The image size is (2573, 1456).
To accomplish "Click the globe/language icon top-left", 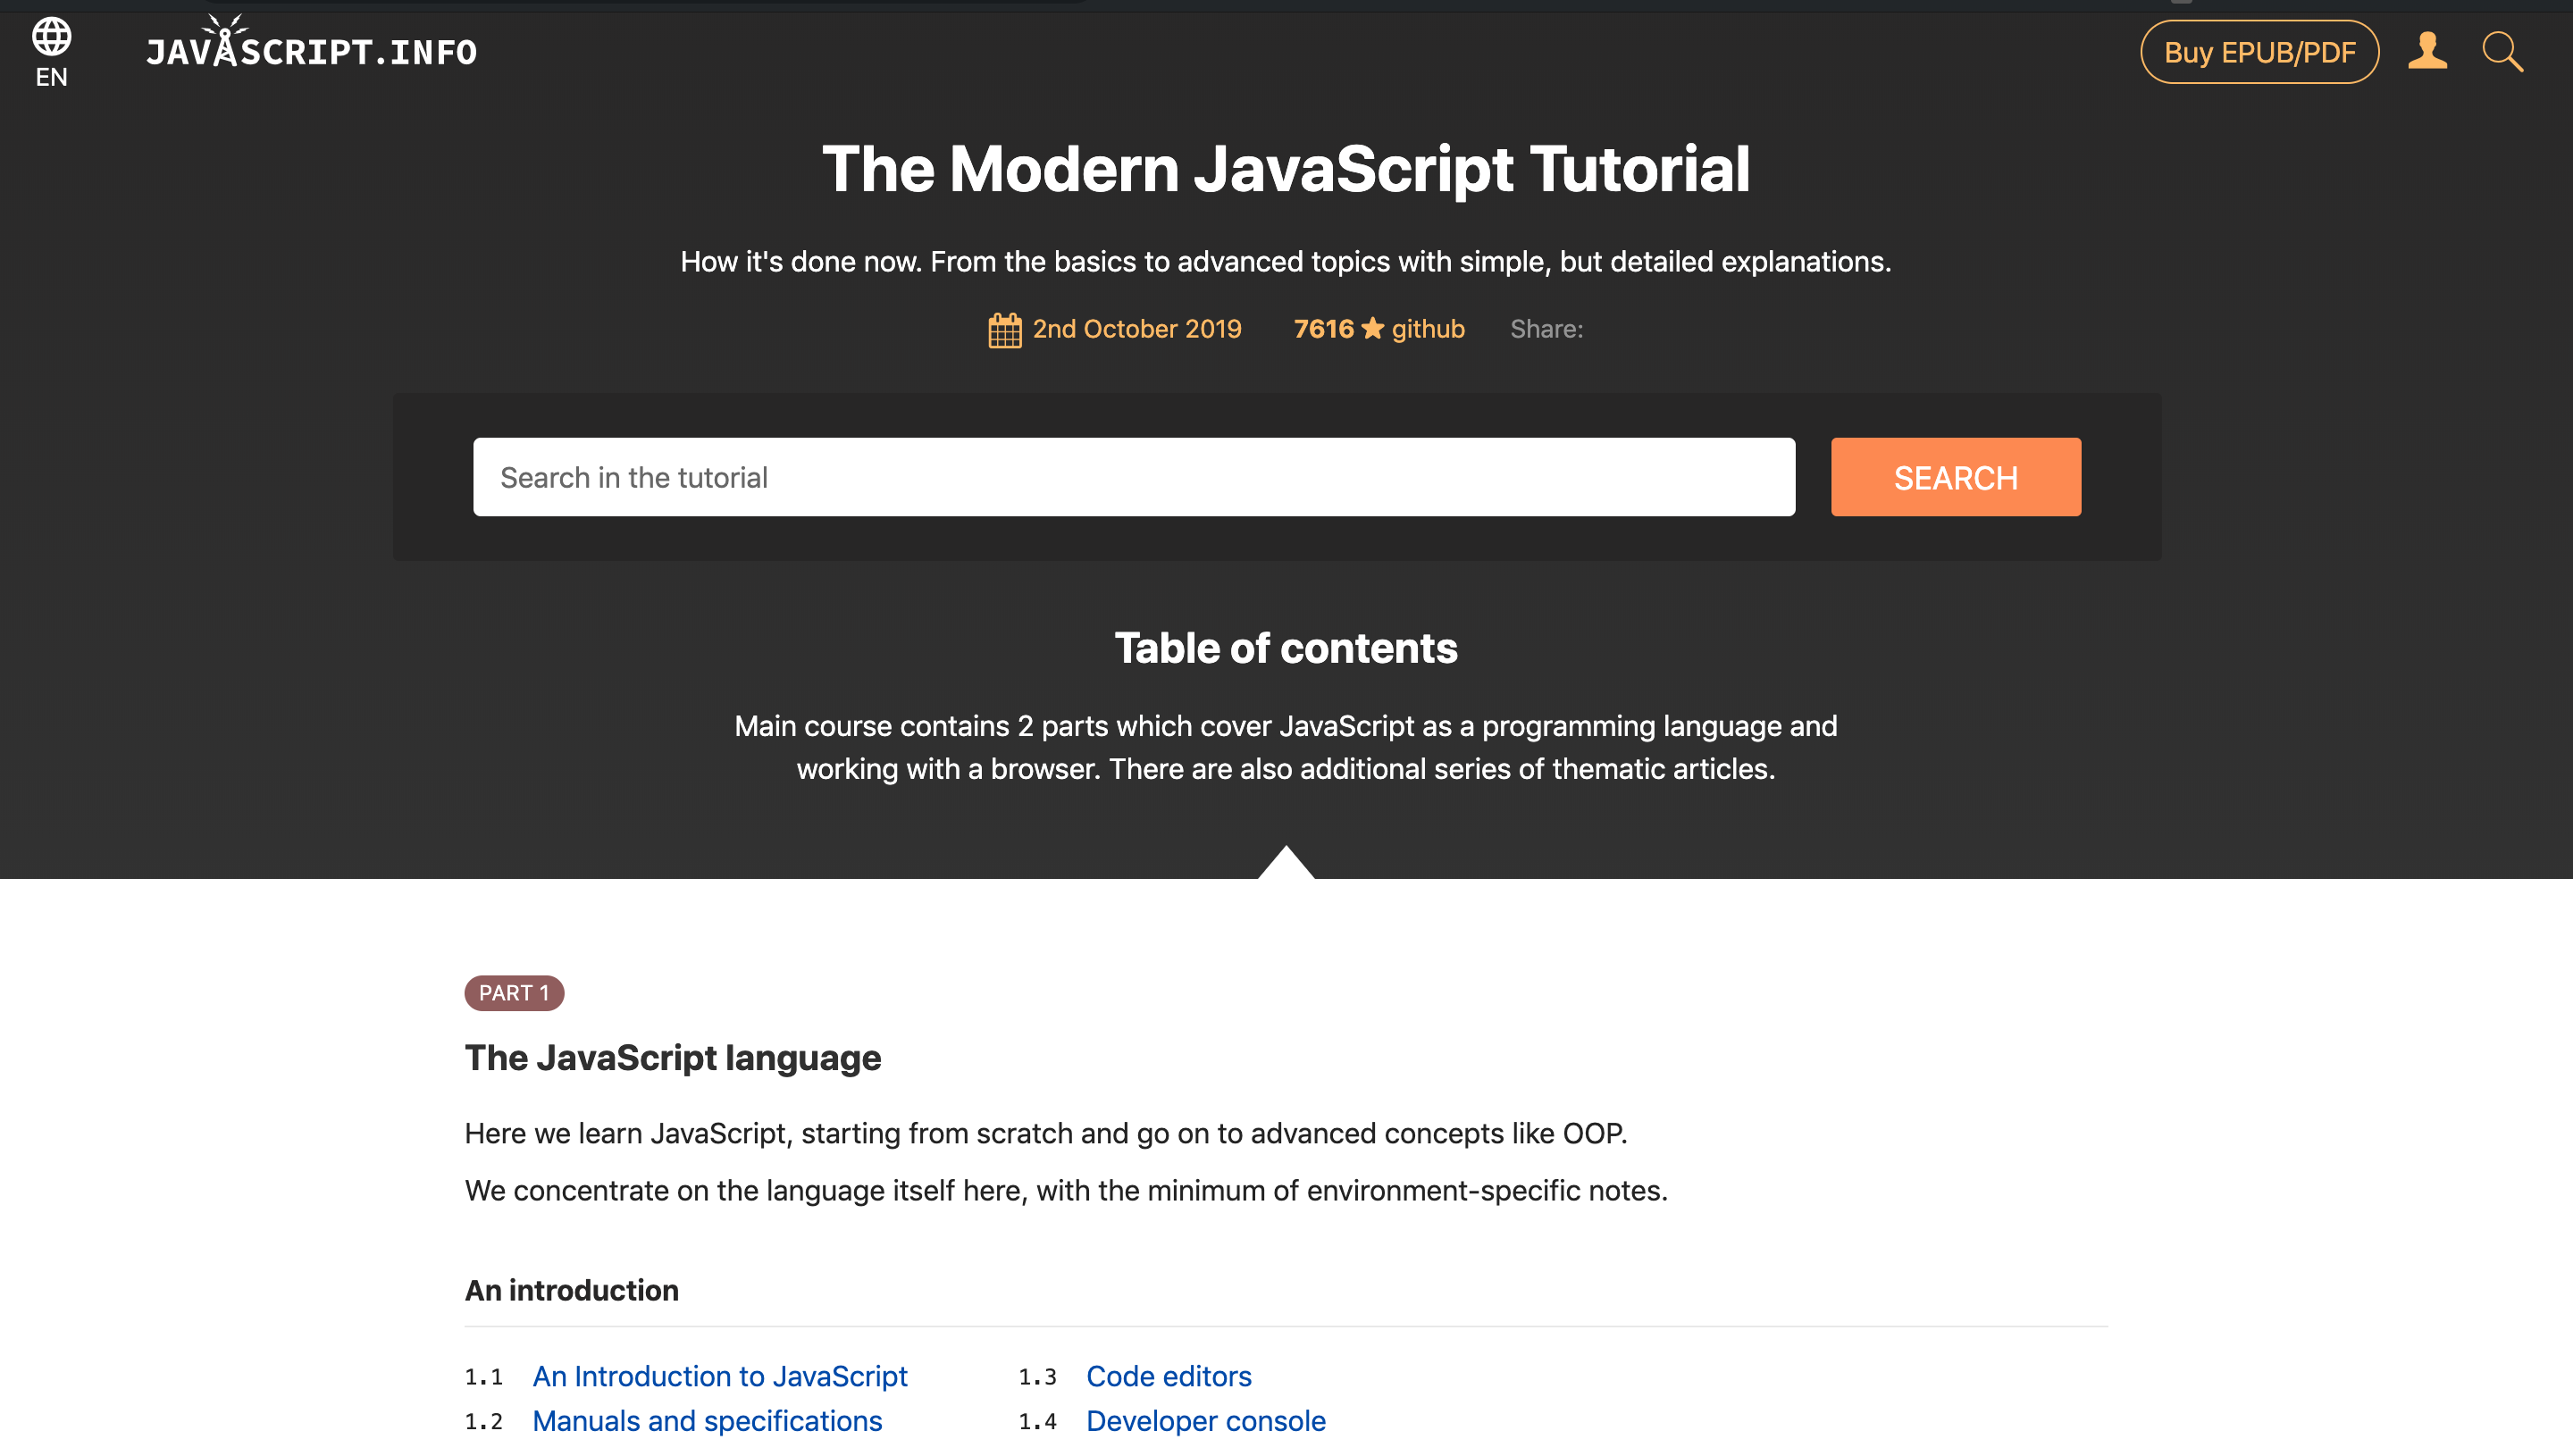I will pos(53,38).
